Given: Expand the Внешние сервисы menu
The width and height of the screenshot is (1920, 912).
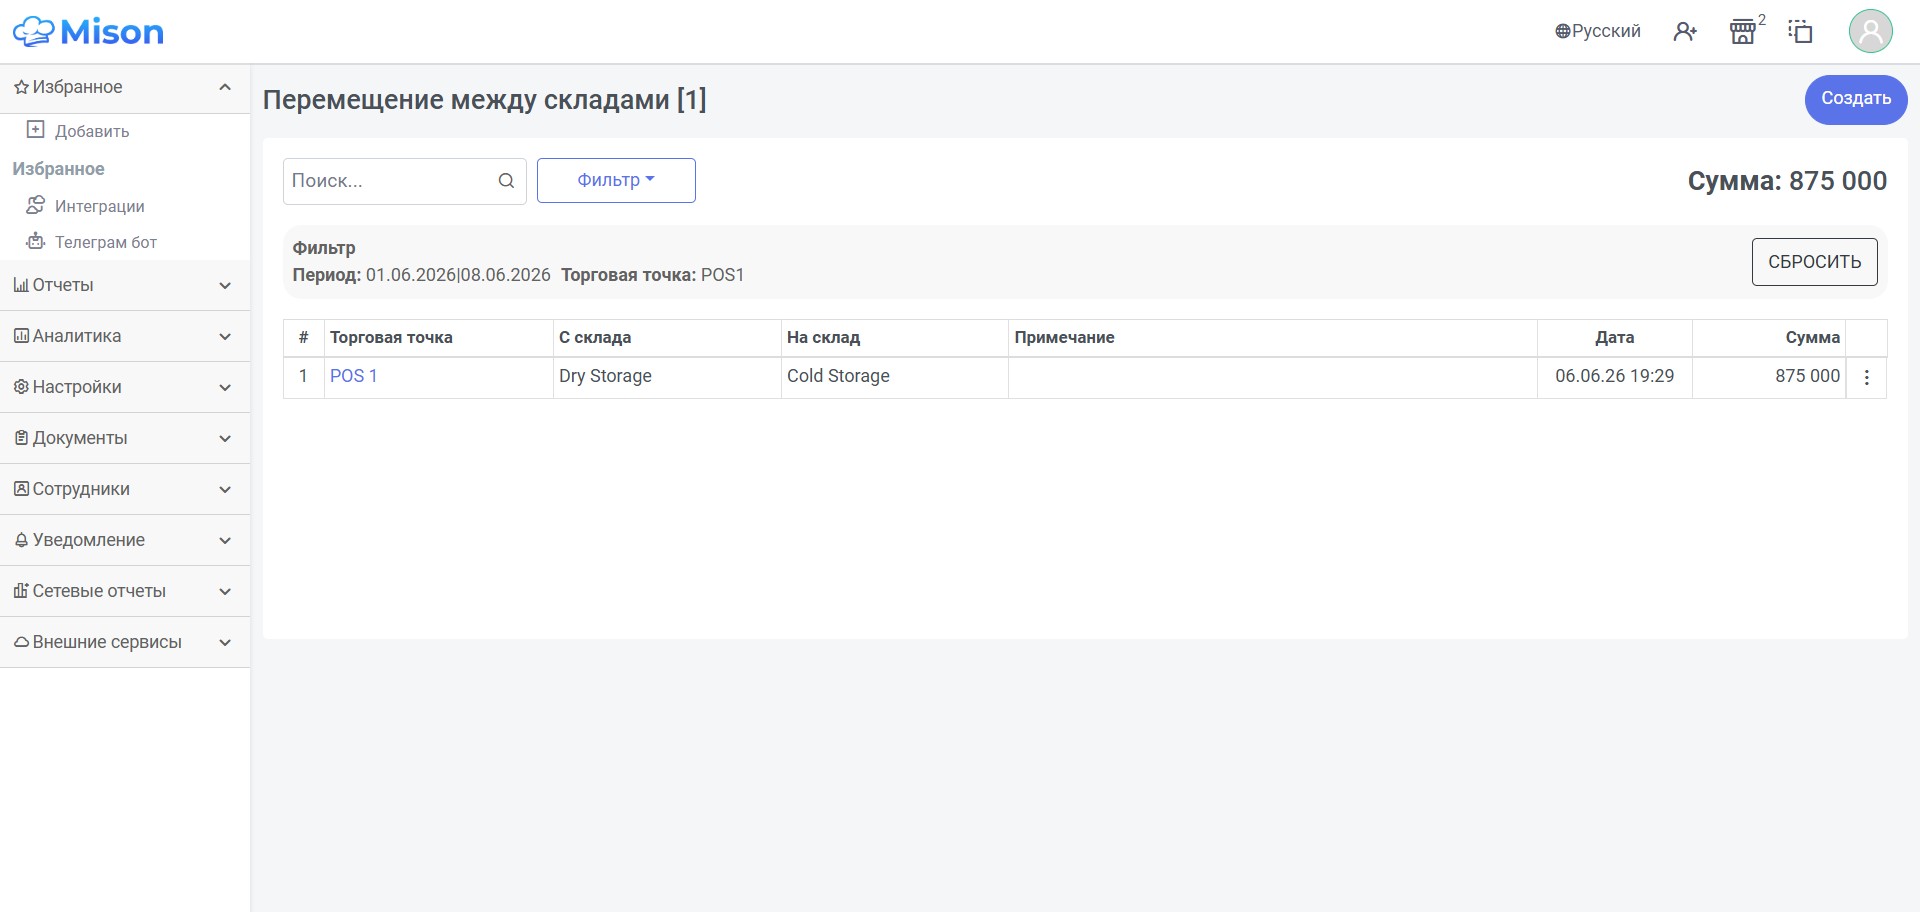Looking at the screenshot, I should (x=125, y=643).
